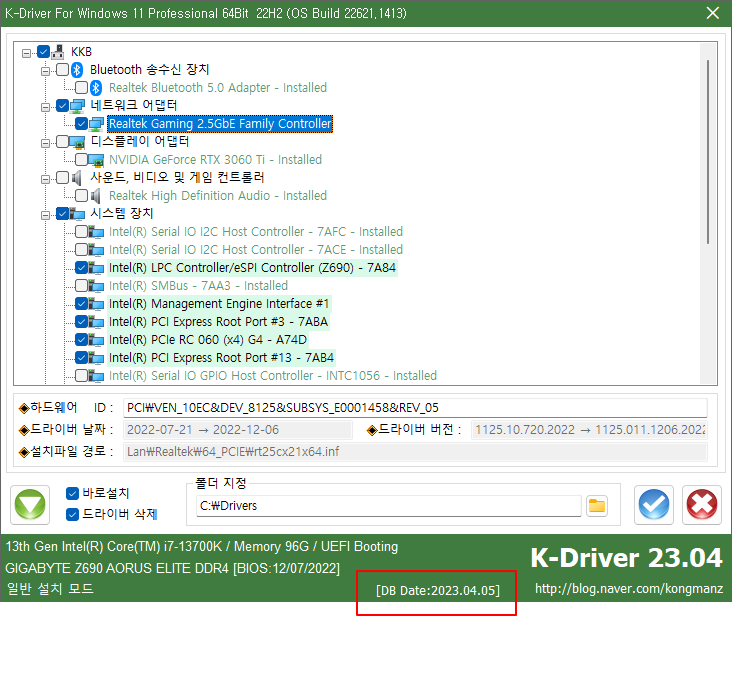Uncheck the 시스템 장치 checkbox
The image size is (732, 698).
(63, 214)
